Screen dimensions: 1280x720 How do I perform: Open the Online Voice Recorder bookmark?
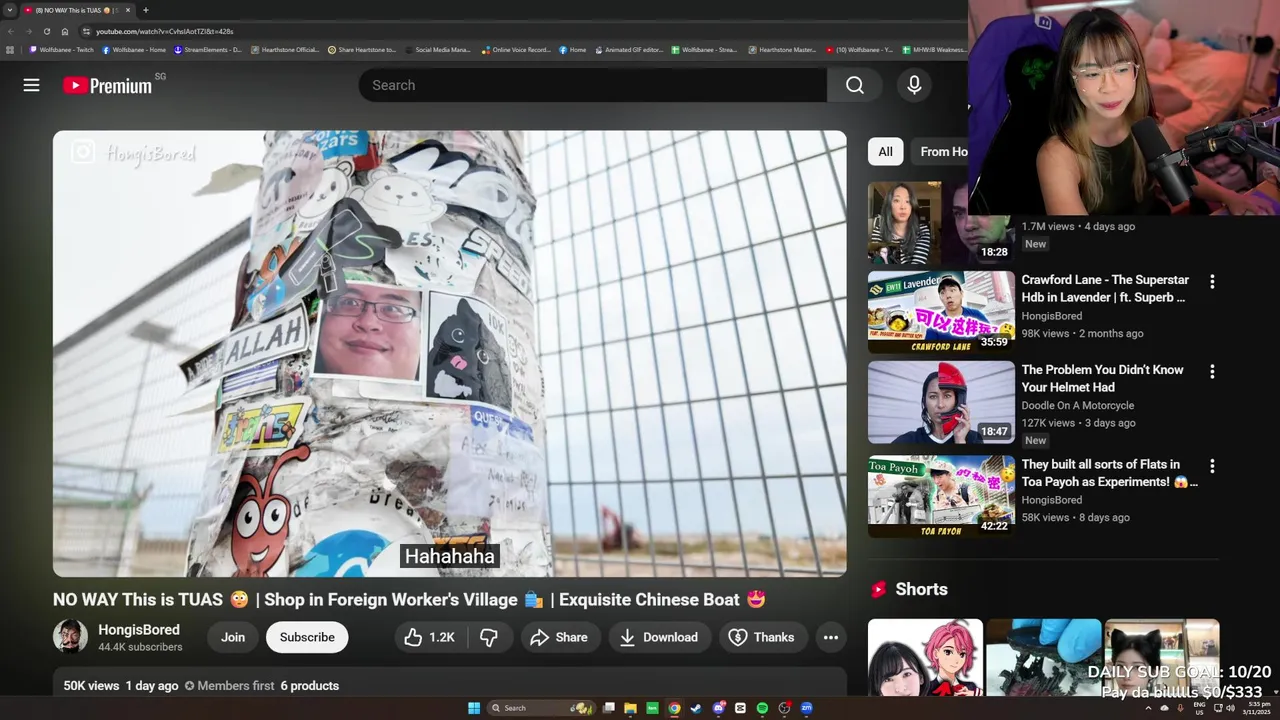coord(516,49)
